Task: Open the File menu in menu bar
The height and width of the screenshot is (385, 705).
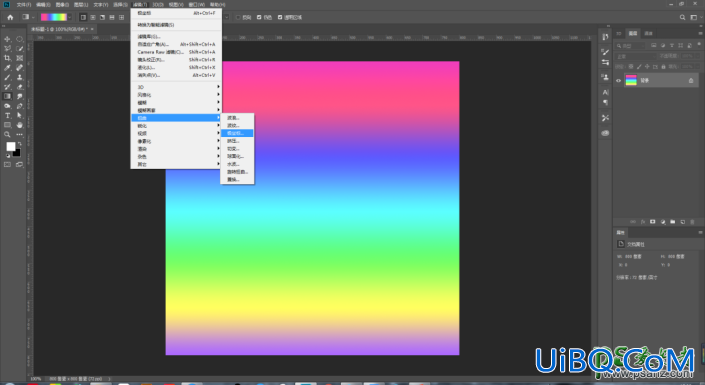Action: [x=24, y=4]
